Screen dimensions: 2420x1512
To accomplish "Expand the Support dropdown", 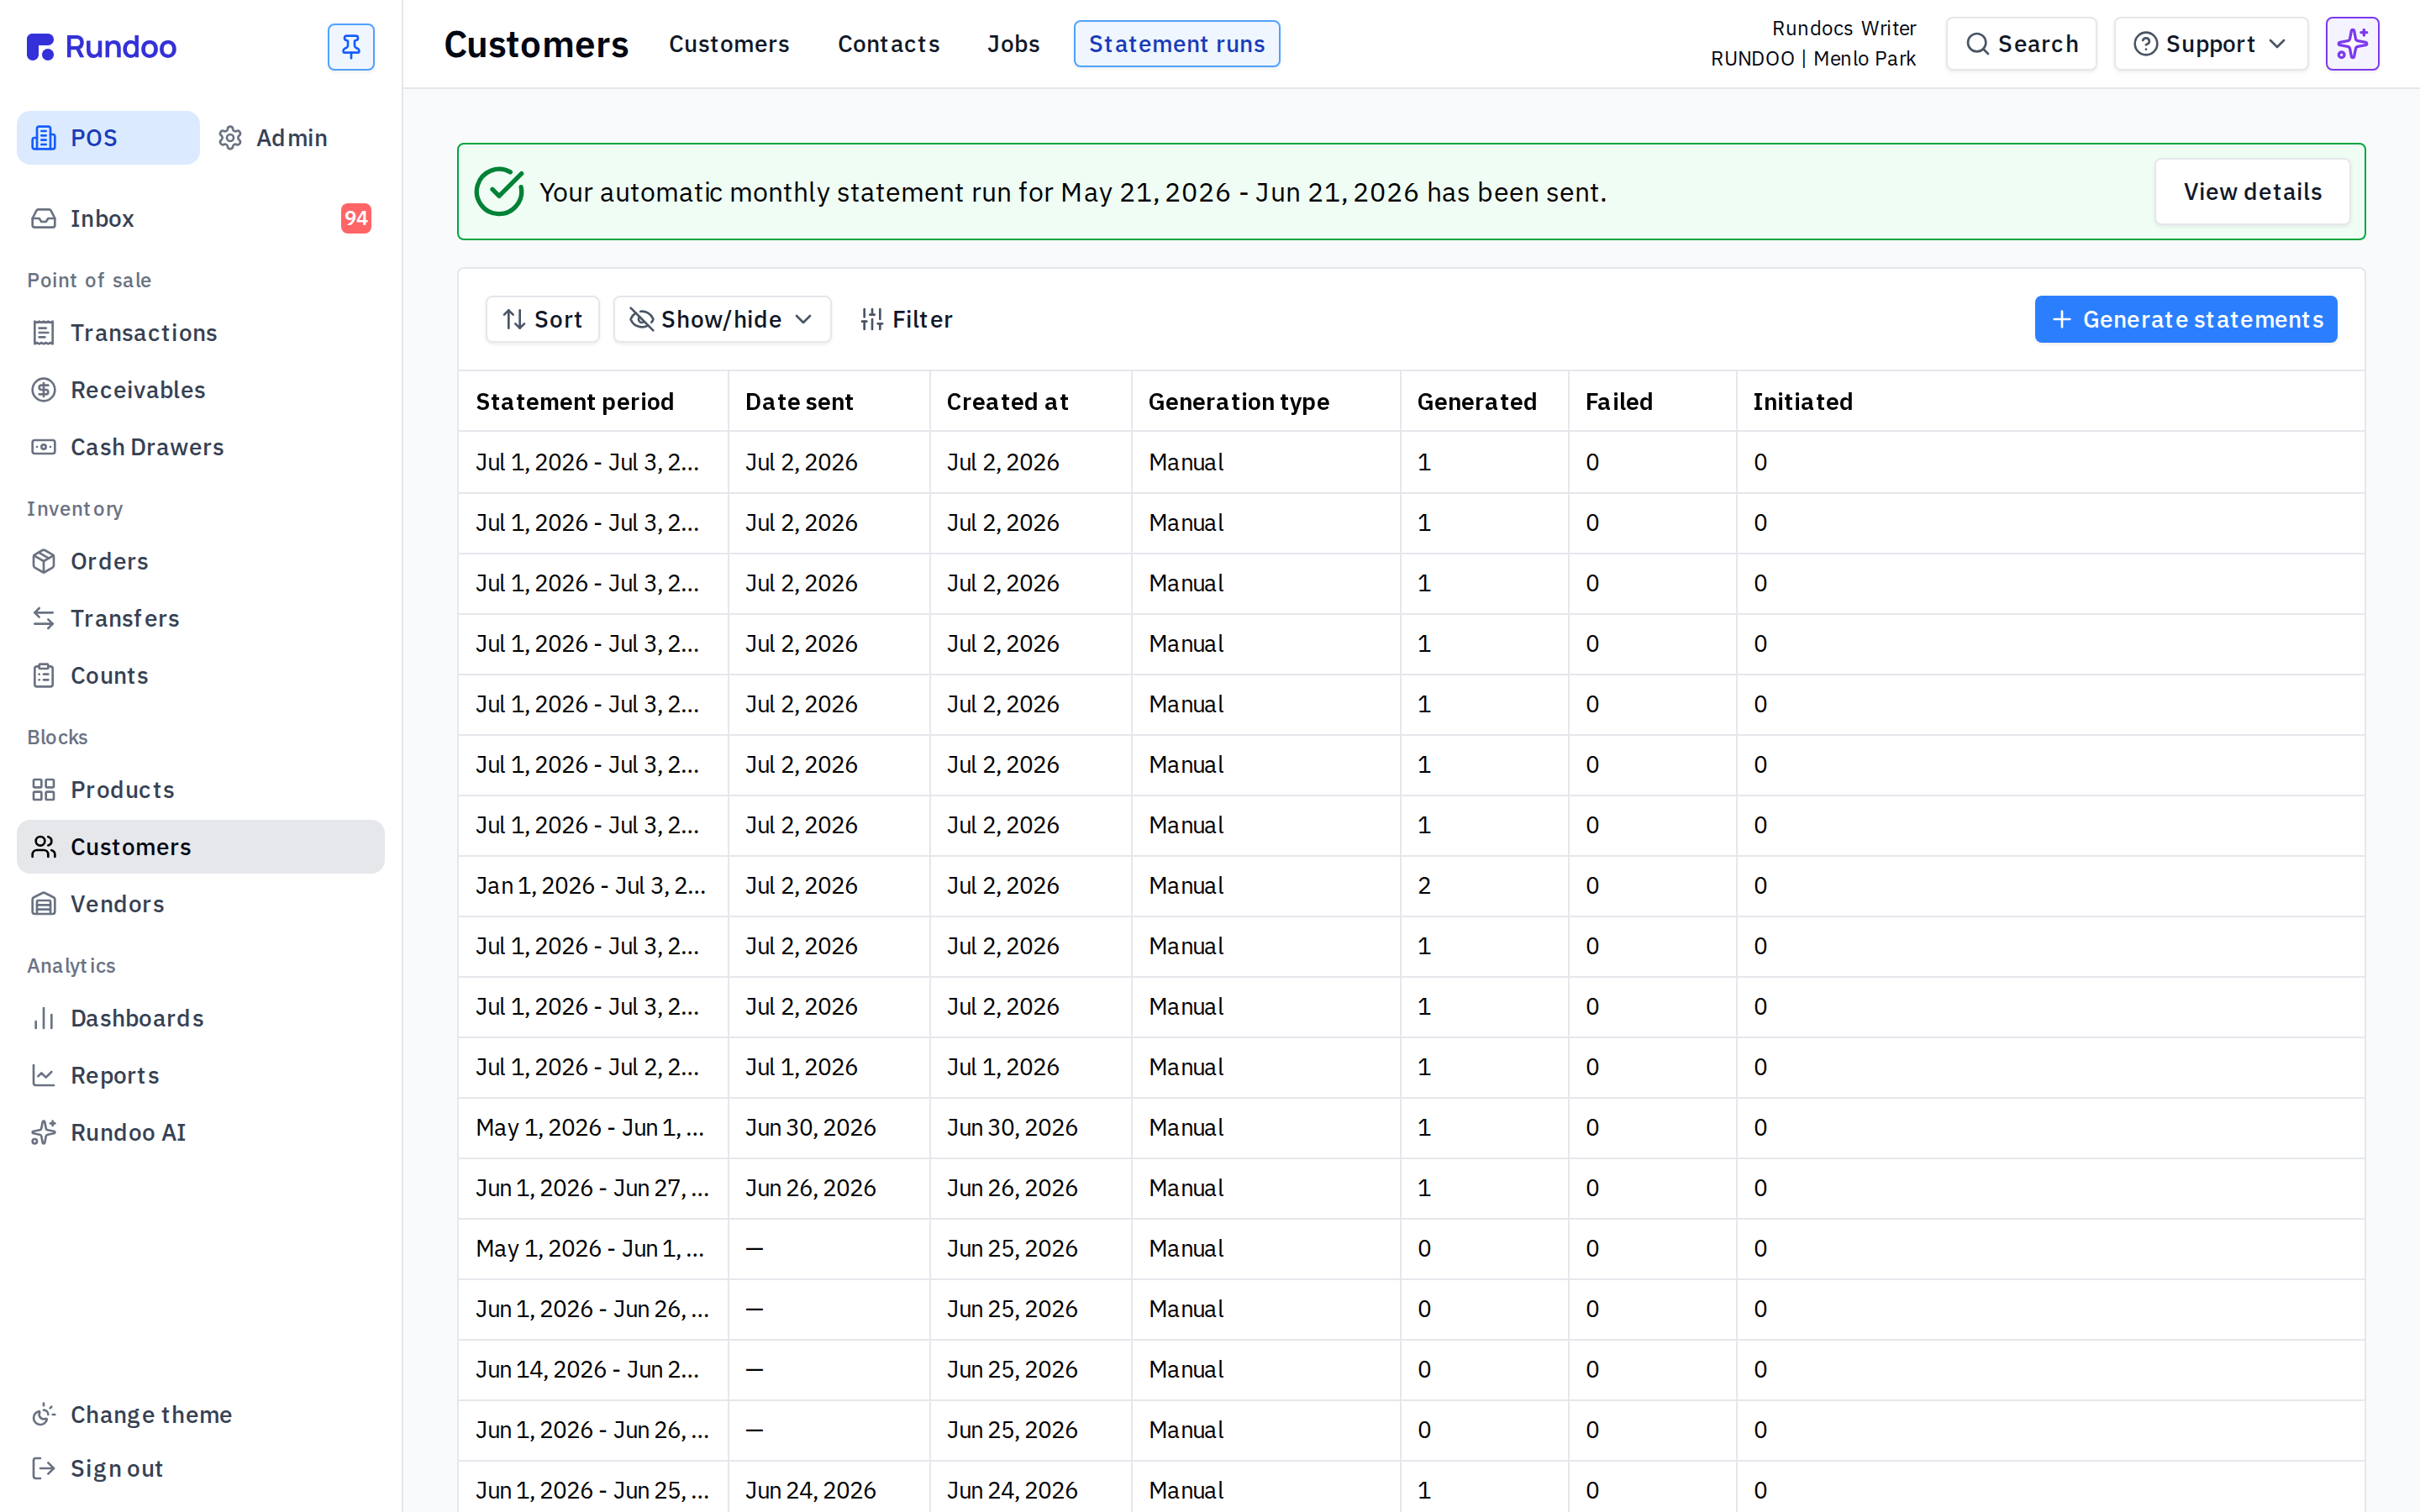I will click(x=2210, y=44).
